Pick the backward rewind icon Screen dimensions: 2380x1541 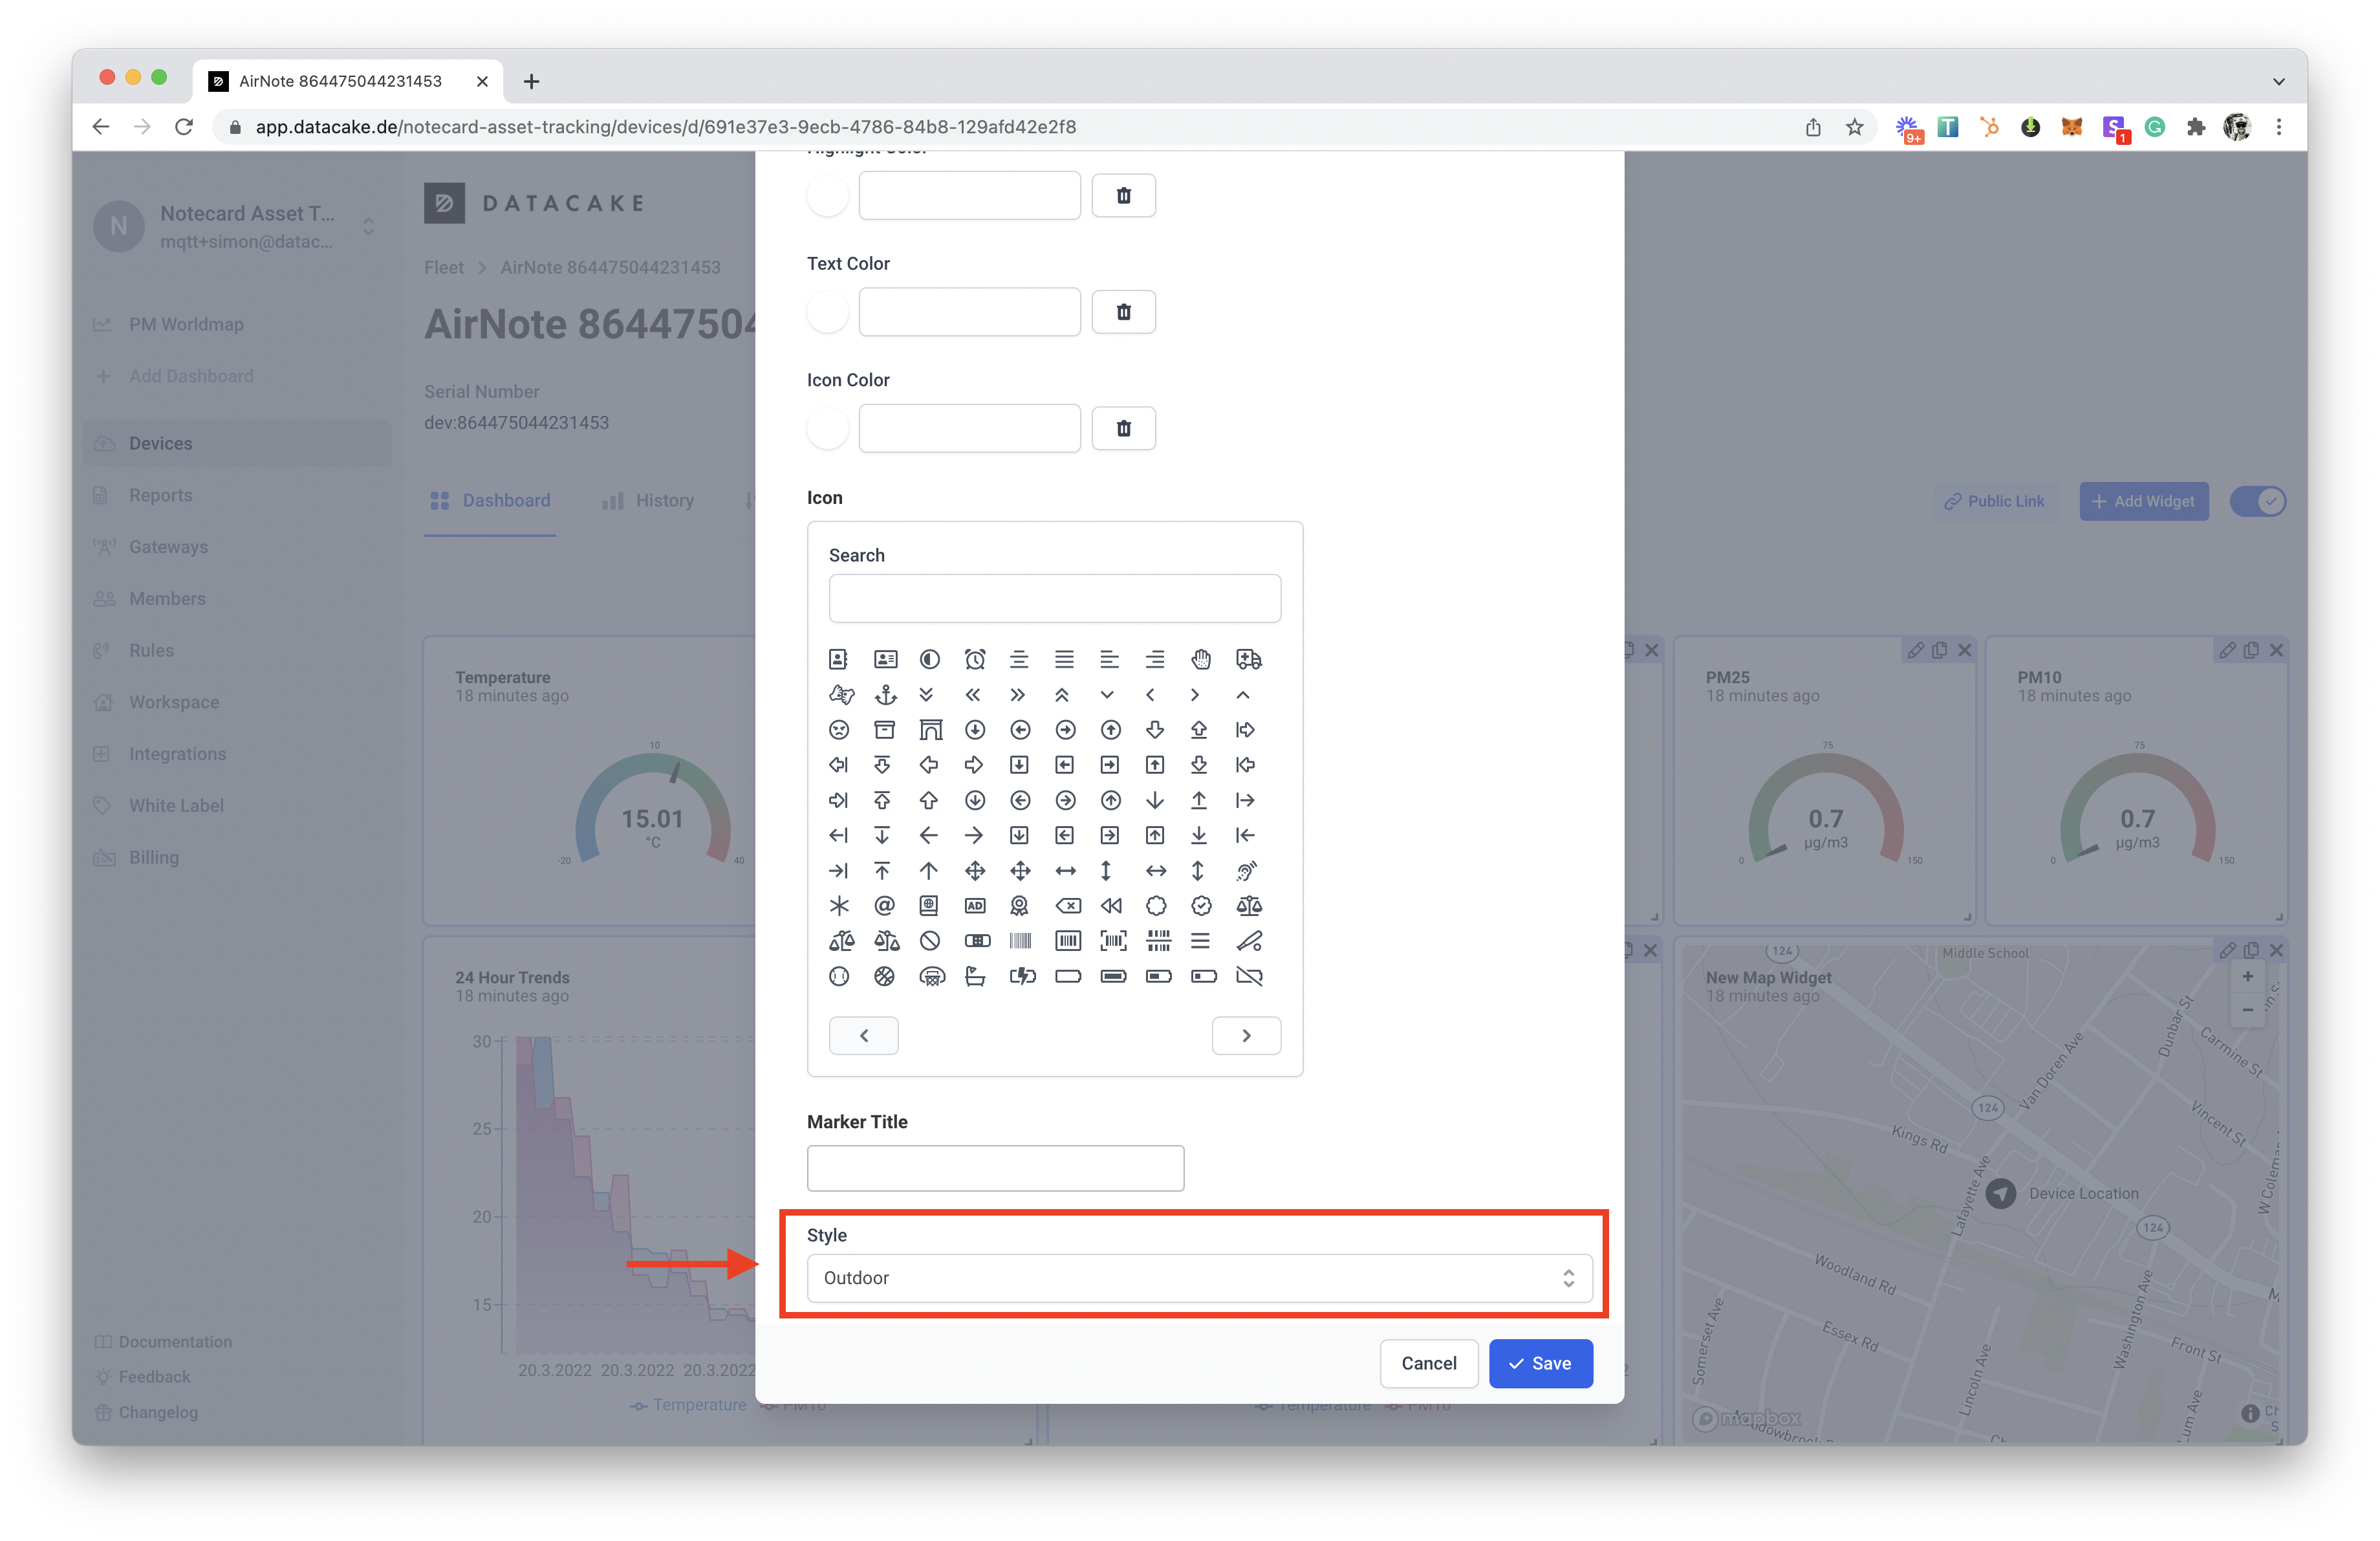[x=1111, y=905]
